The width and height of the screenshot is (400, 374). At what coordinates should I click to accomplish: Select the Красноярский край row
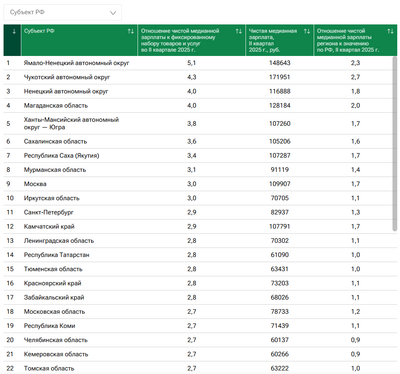tap(198, 283)
